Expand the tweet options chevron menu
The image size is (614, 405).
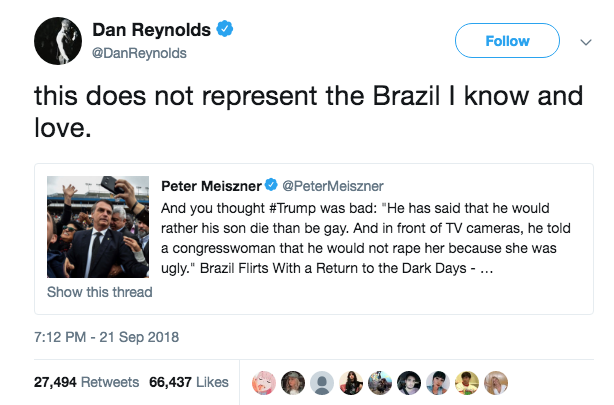click(x=585, y=42)
